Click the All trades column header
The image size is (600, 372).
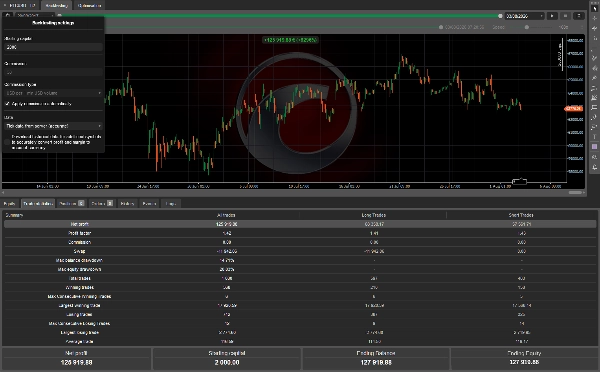[226, 215]
